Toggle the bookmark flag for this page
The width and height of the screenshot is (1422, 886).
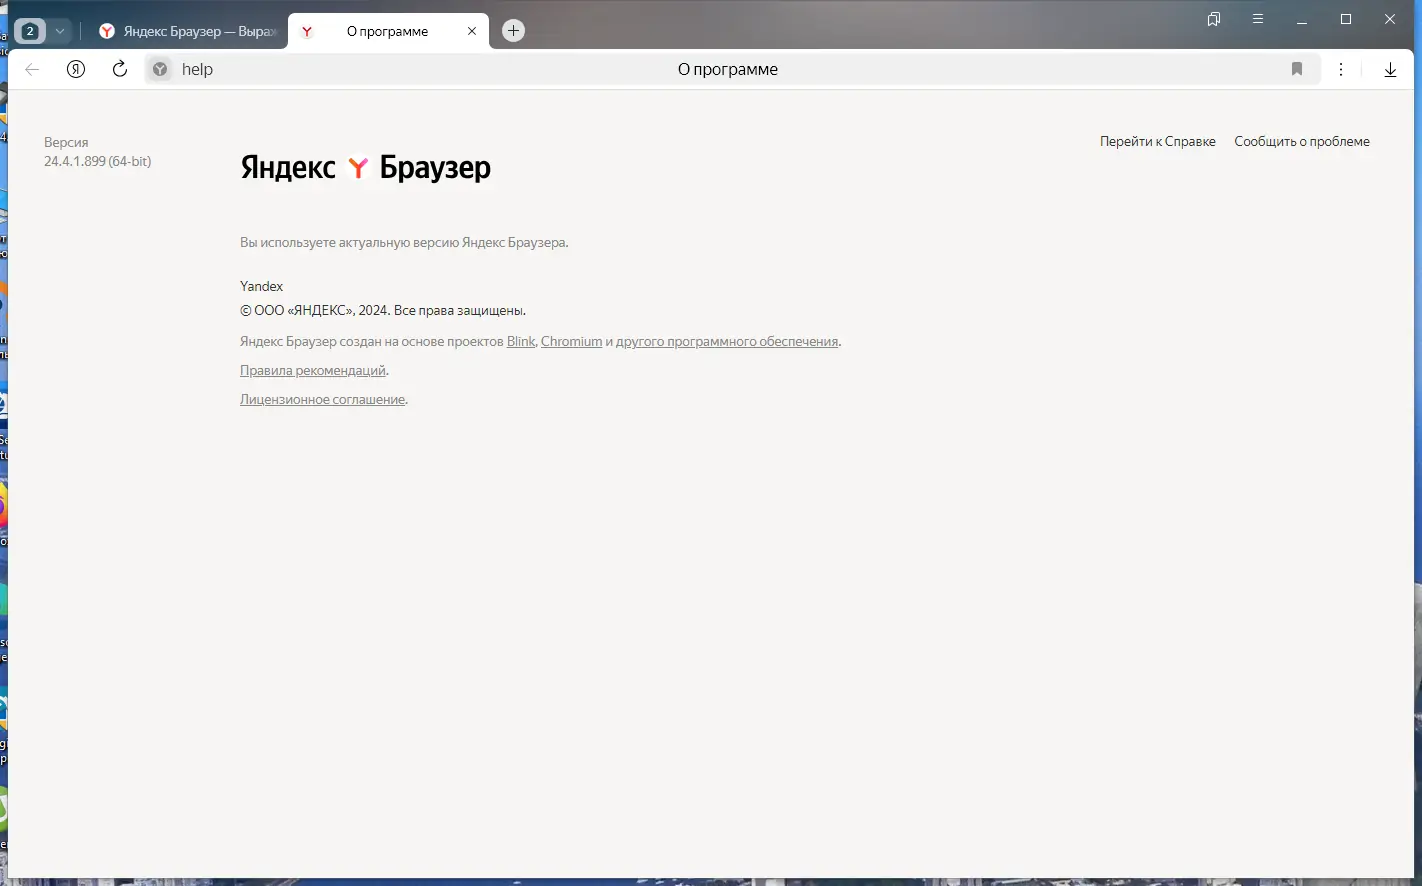[x=1297, y=69]
